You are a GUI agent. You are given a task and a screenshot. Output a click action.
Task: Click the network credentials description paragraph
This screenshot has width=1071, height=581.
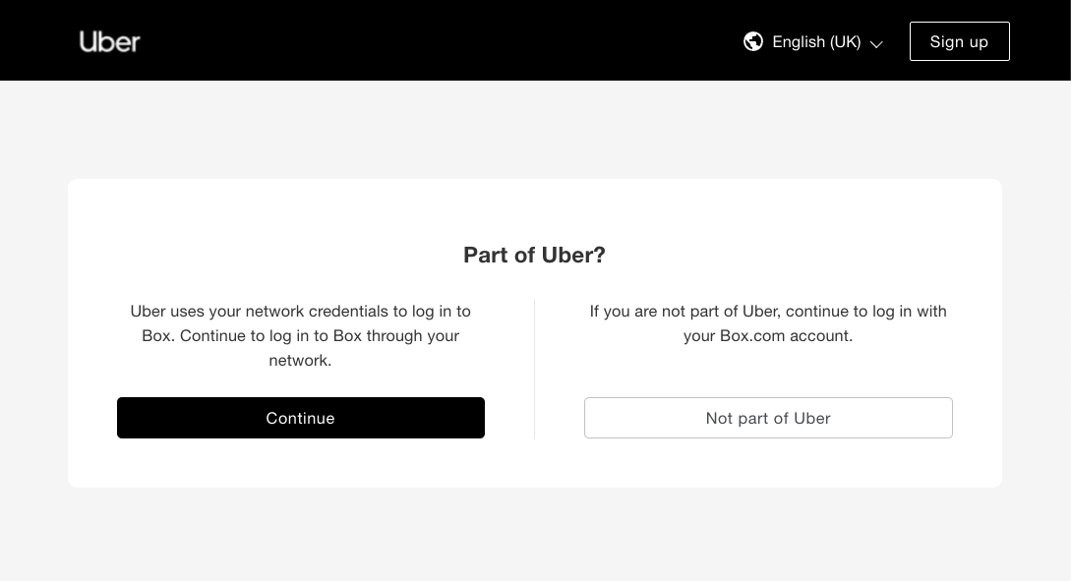pyautogui.click(x=300, y=336)
